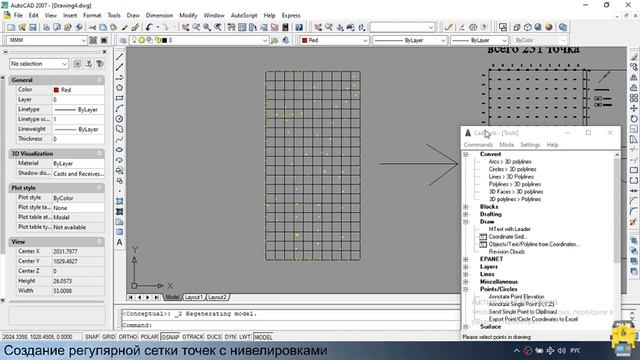640x360 pixels.
Task: Toggle DYN input in status bar
Action: pyautogui.click(x=230, y=337)
